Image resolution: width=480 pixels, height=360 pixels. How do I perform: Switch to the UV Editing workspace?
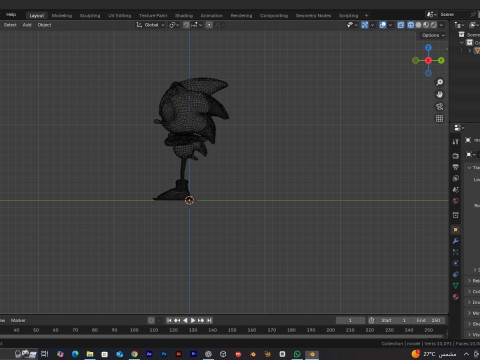119,16
